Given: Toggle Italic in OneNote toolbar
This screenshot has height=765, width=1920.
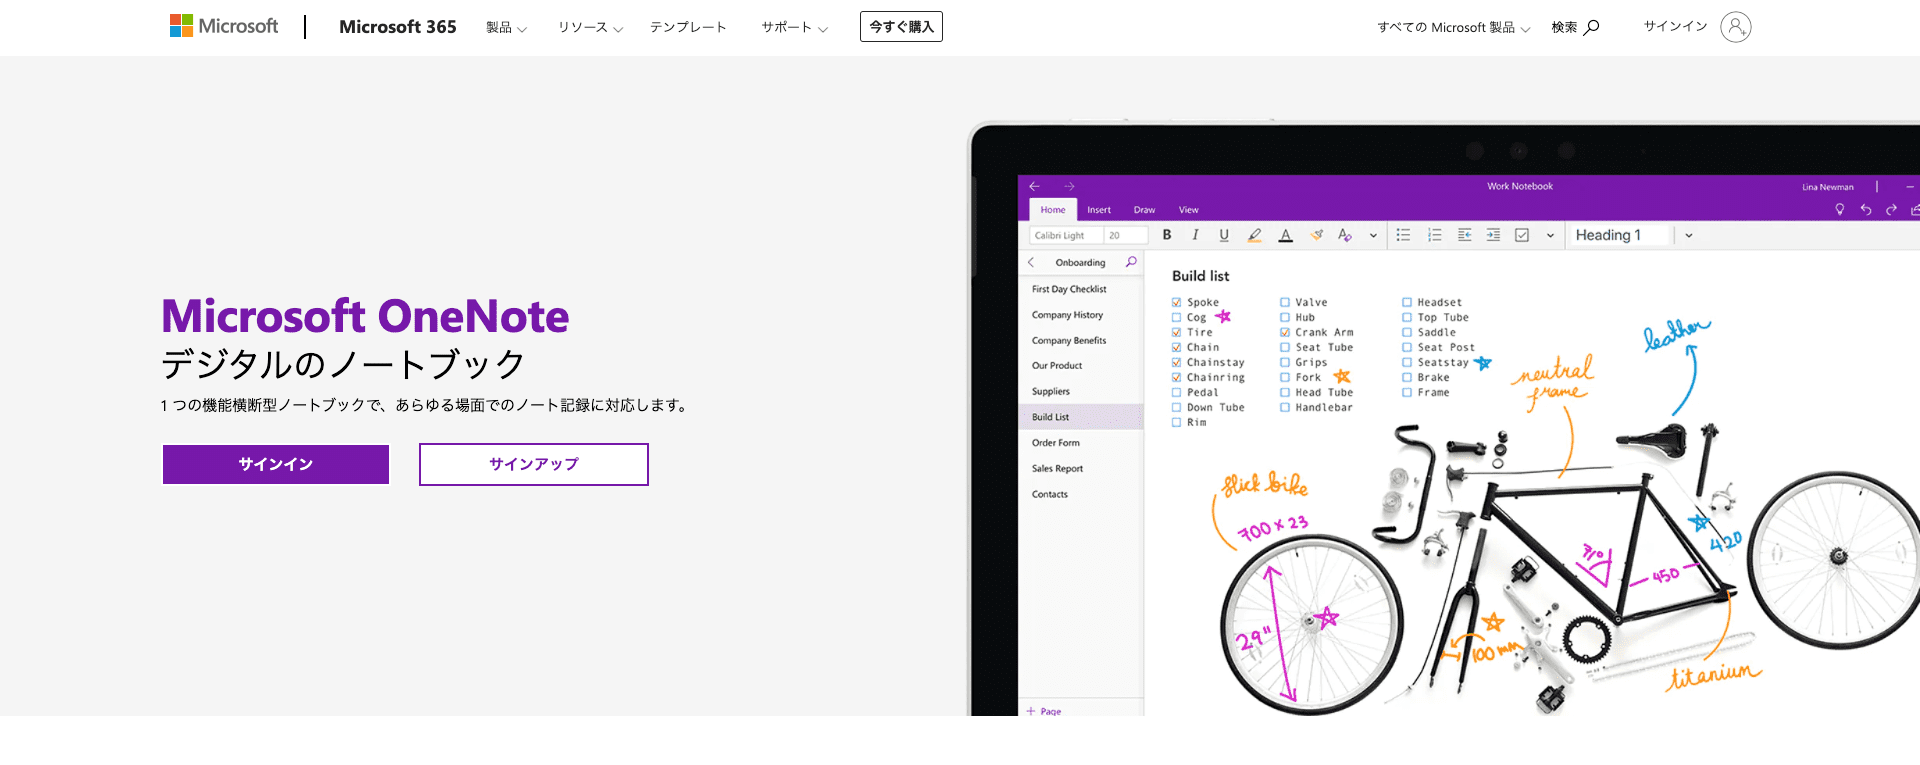Looking at the screenshot, I should tap(1195, 235).
